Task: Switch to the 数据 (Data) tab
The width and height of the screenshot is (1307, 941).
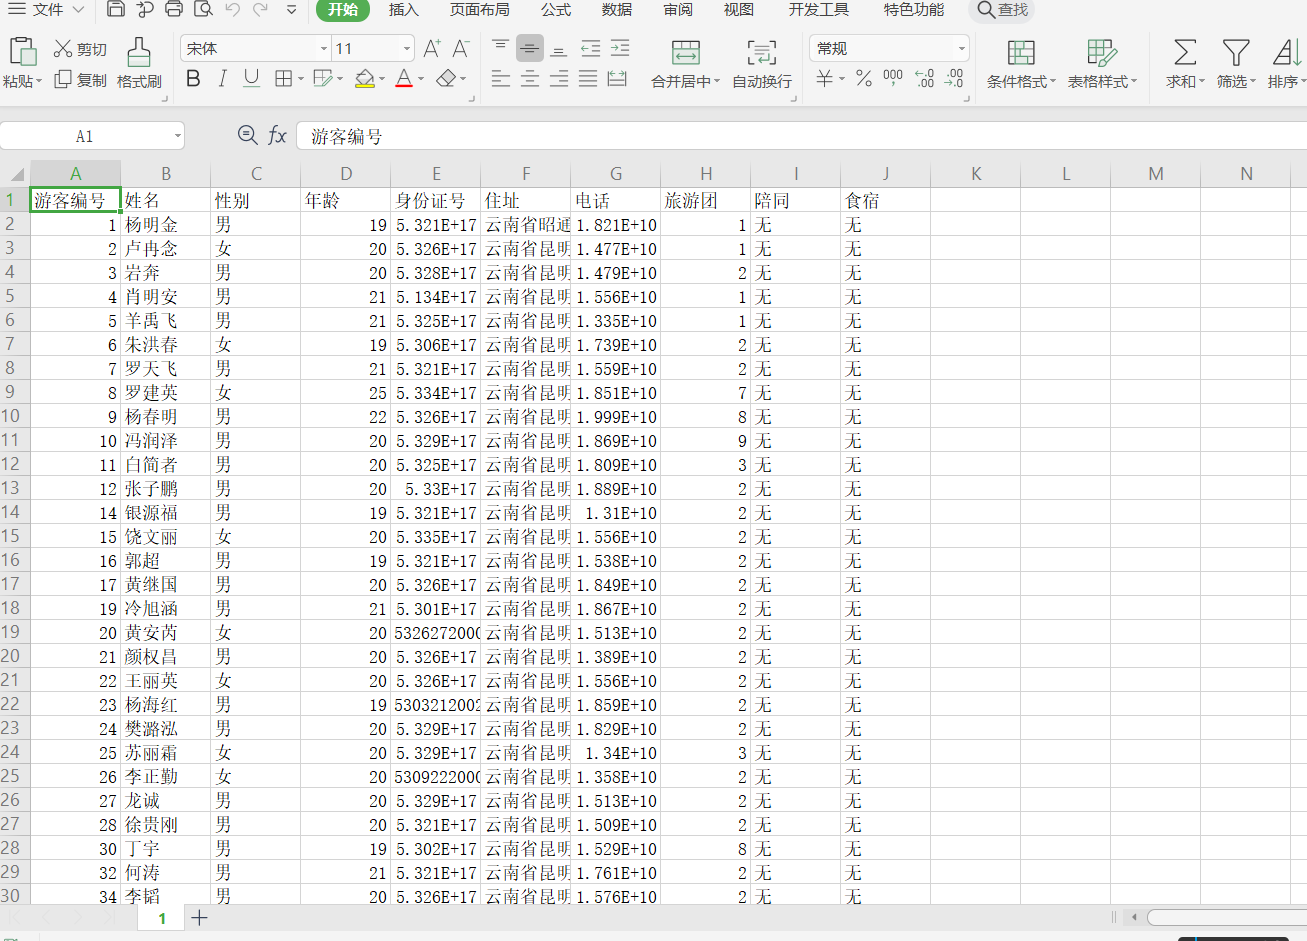Action: coord(617,10)
